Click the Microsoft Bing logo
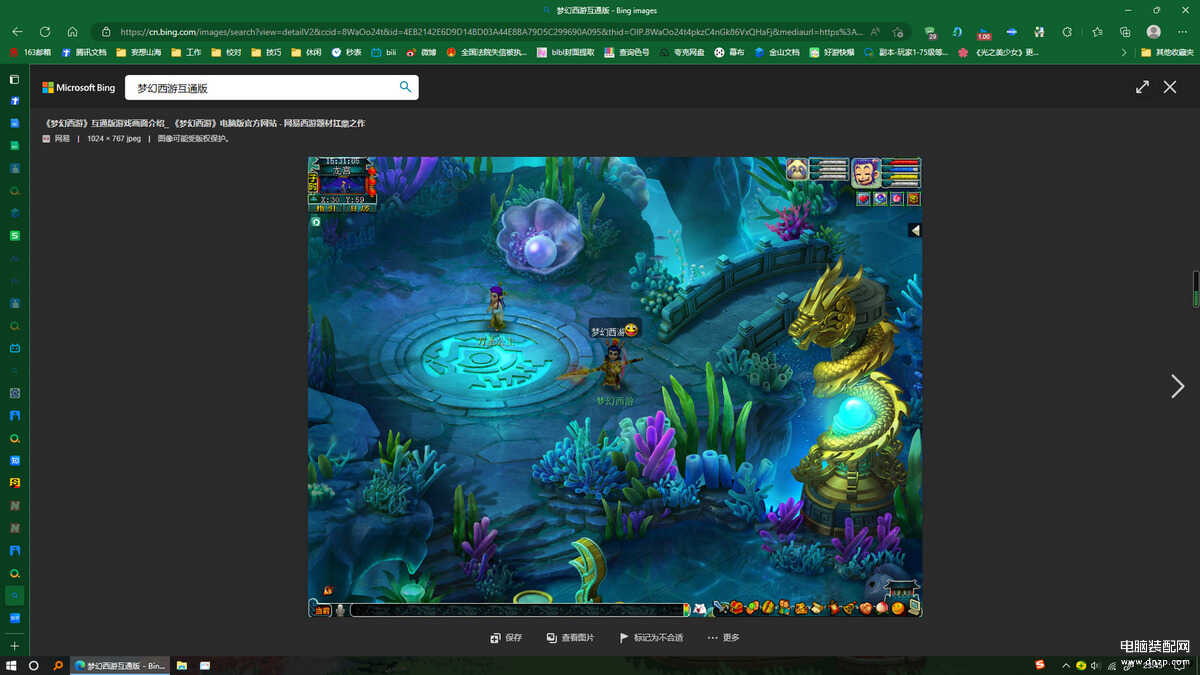1200x675 pixels. pyautogui.click(x=78, y=88)
